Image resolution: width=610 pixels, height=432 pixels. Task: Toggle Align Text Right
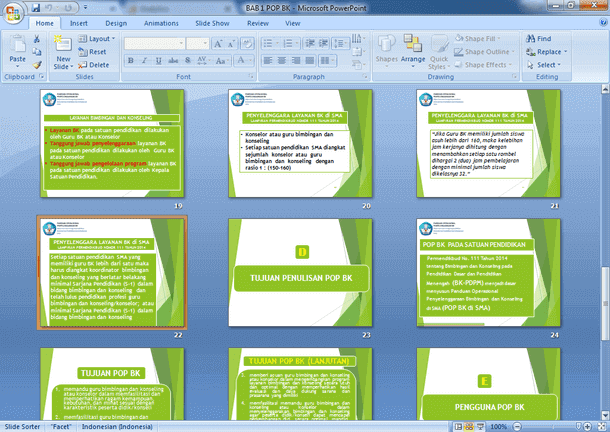click(296, 60)
